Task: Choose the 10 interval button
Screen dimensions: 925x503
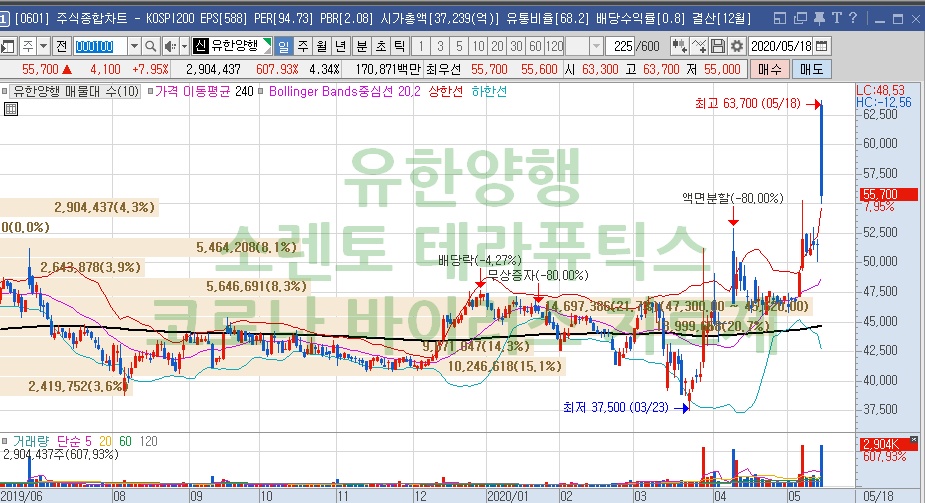Action: tap(478, 46)
